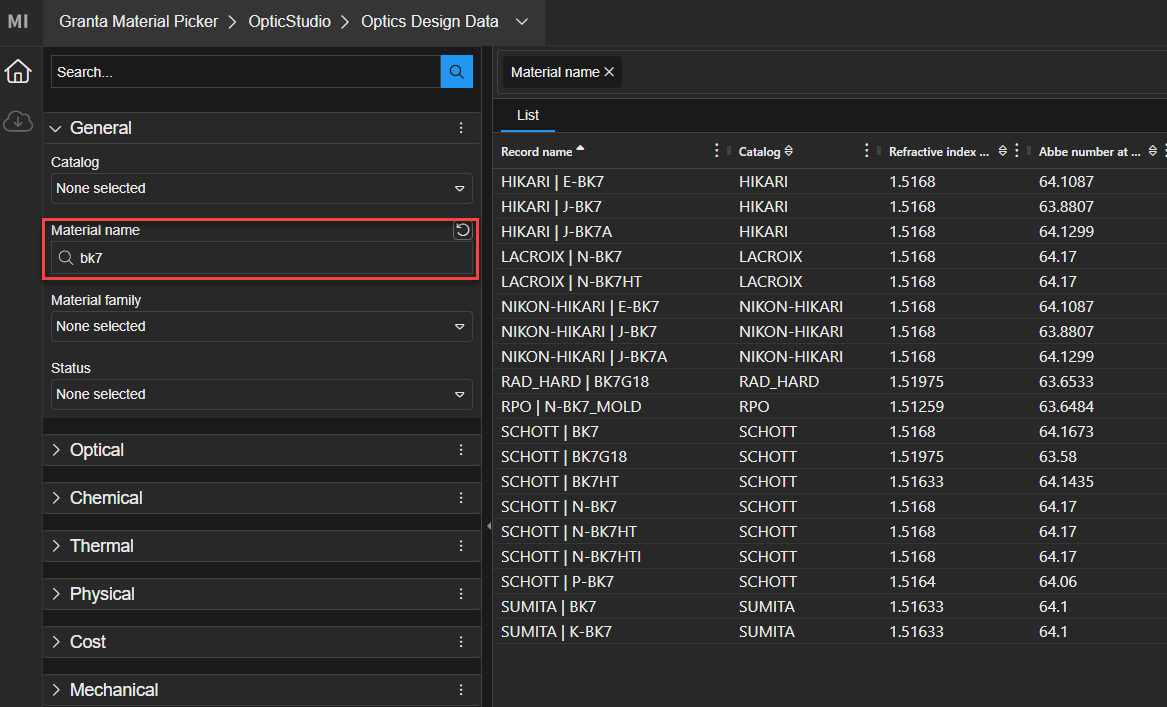Select record RAD_HARD | BK7G18
This screenshot has height=707, width=1167.
[575, 382]
